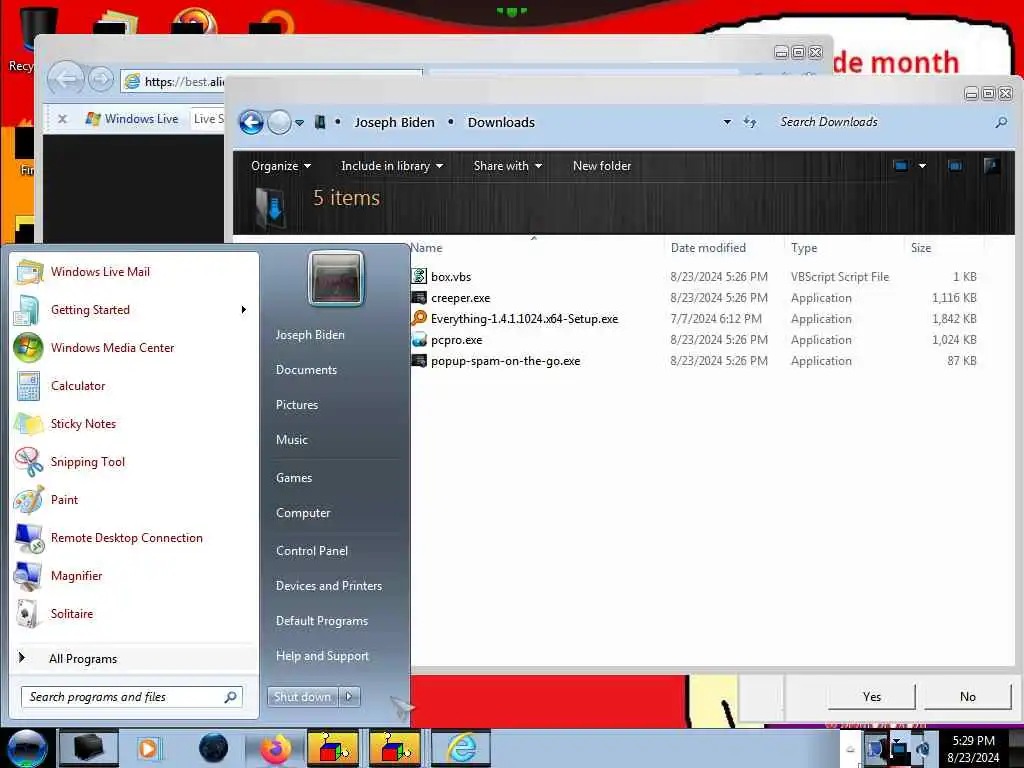Open Devices and Printers
Image resolution: width=1024 pixels, height=768 pixels.
328,586
